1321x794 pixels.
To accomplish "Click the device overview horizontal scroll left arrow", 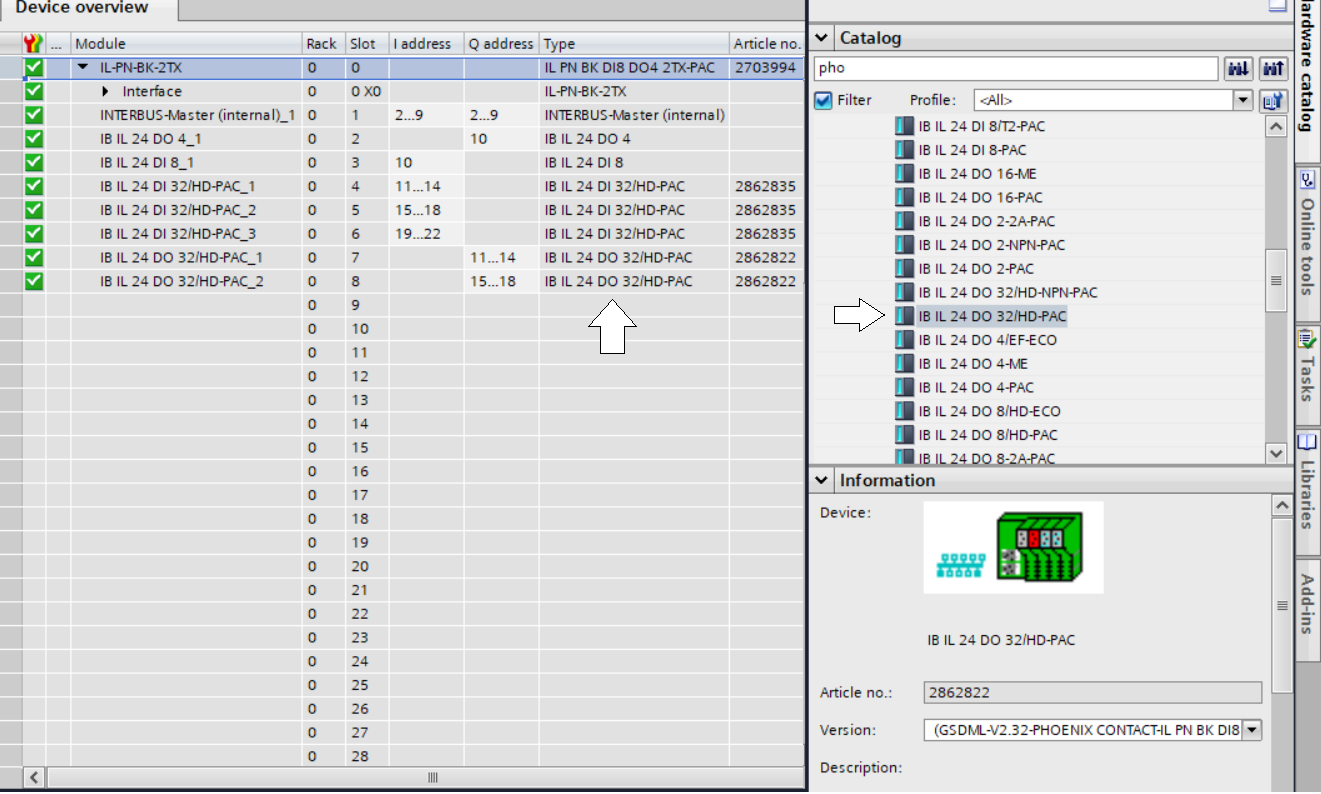I will 34,777.
